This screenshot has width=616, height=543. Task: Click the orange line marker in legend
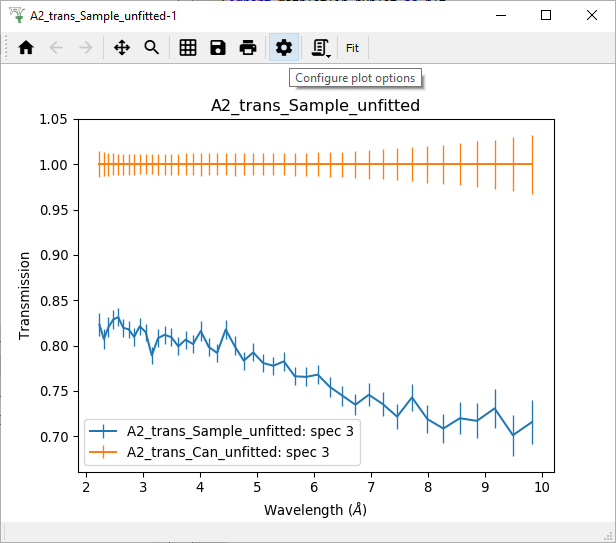pyautogui.click(x=104, y=452)
